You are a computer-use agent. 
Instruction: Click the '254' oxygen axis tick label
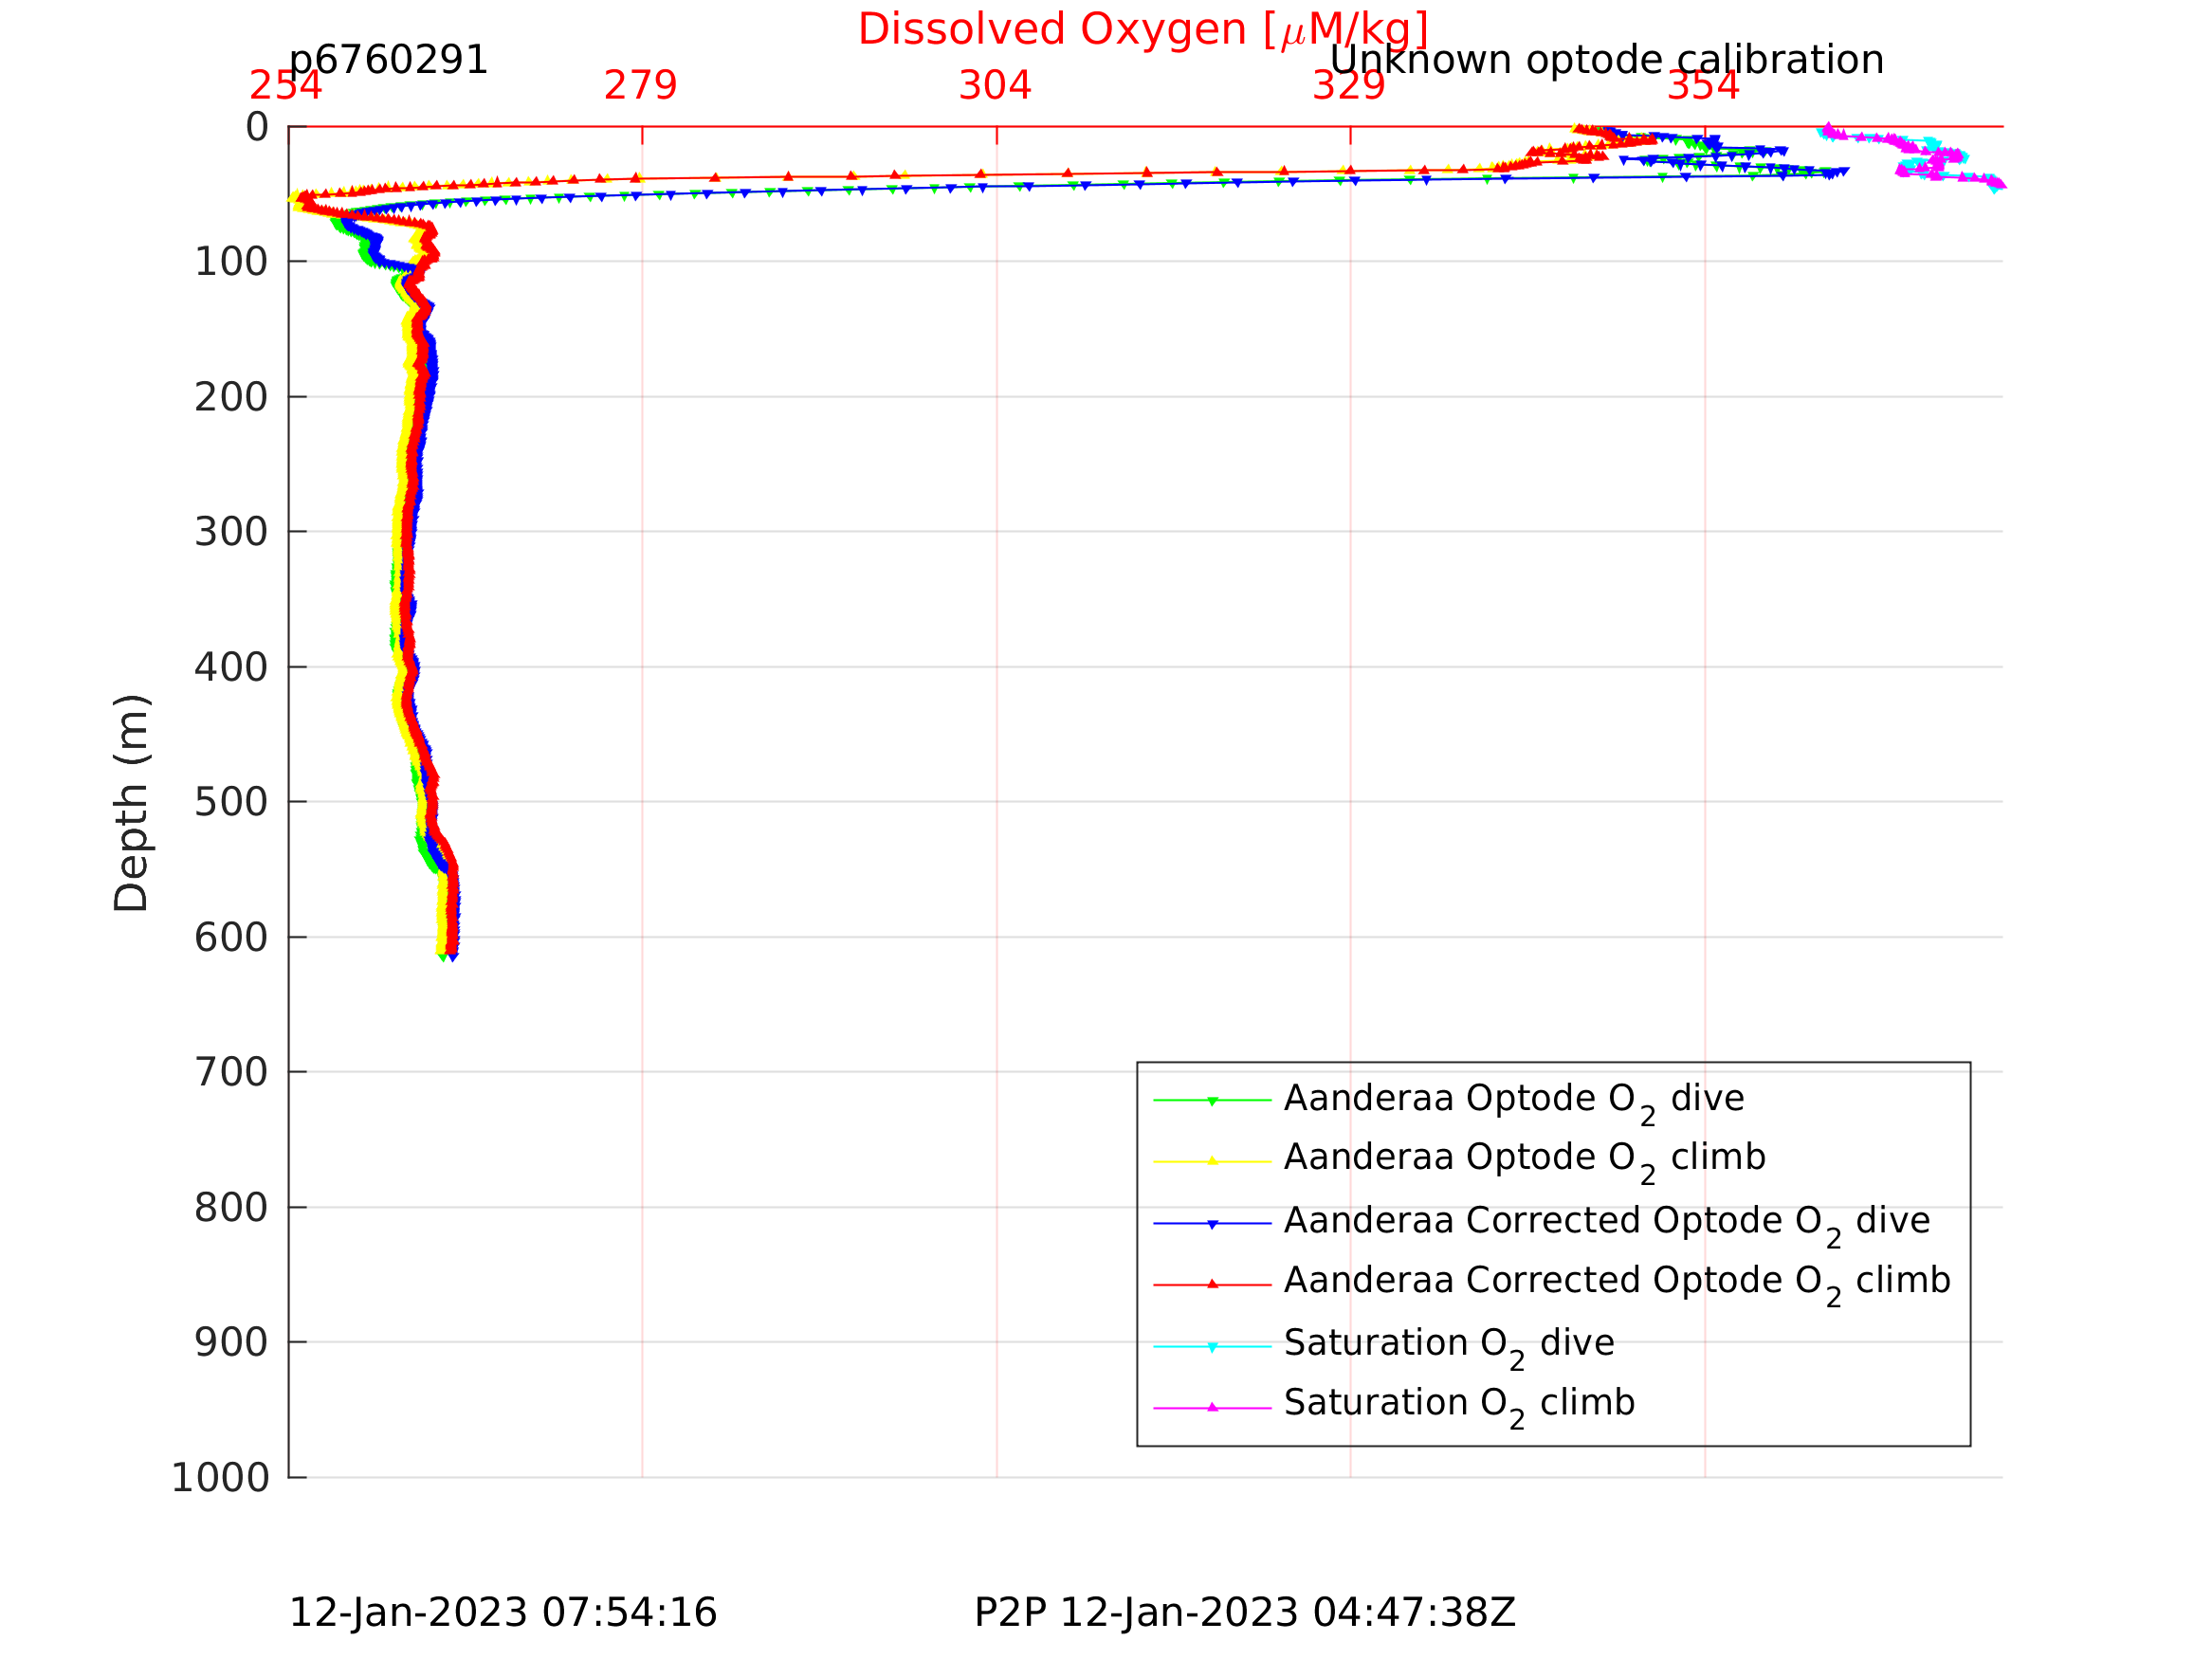pos(286,86)
